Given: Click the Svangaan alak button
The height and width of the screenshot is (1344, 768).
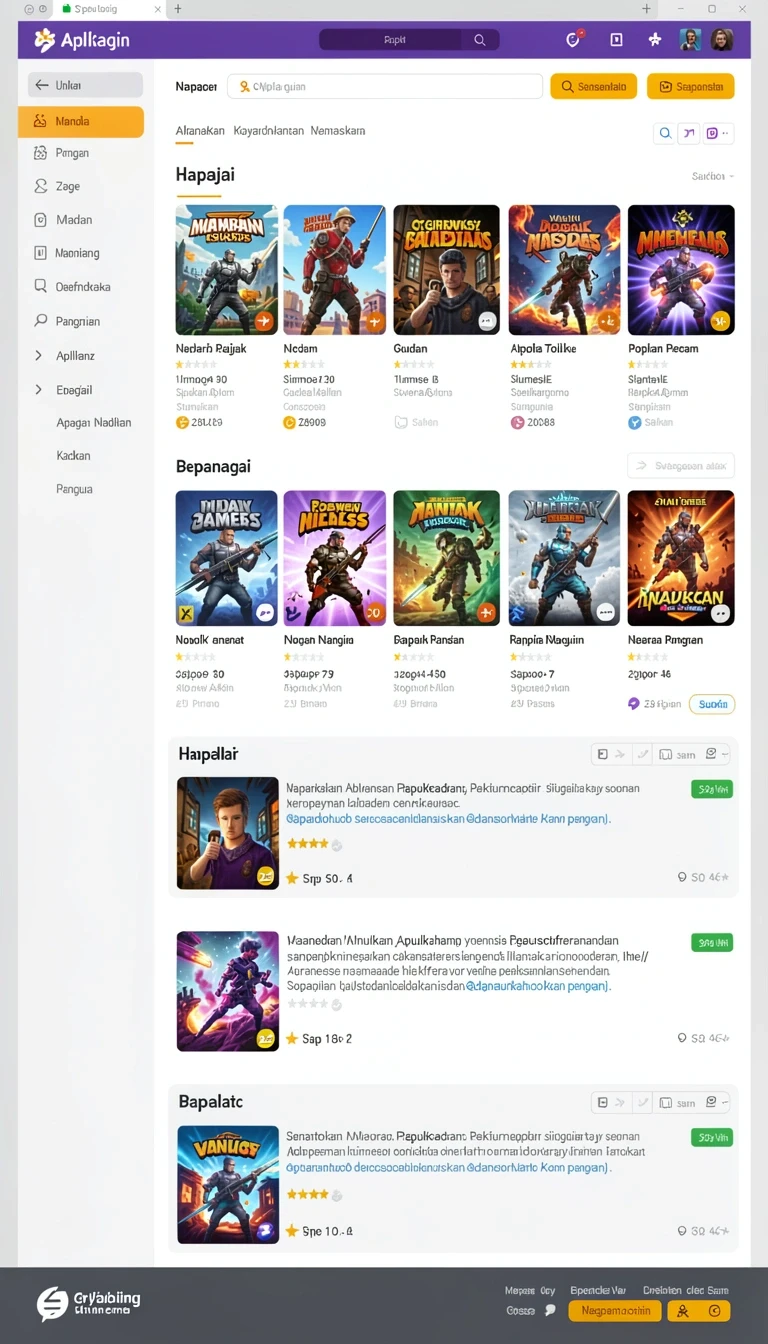Looking at the screenshot, I should coord(681,465).
